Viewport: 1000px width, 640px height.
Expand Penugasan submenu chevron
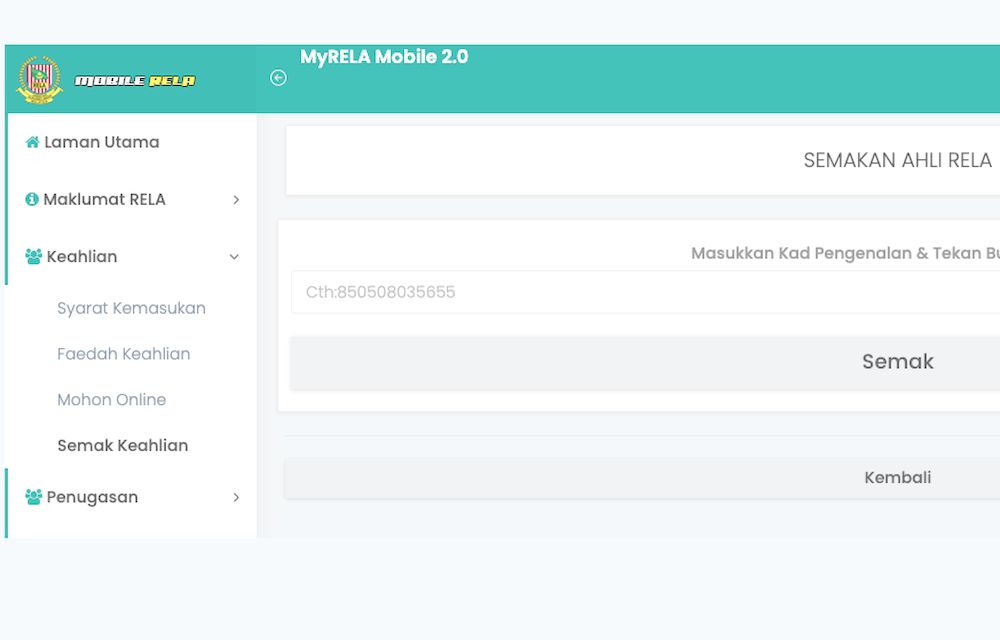(236, 497)
